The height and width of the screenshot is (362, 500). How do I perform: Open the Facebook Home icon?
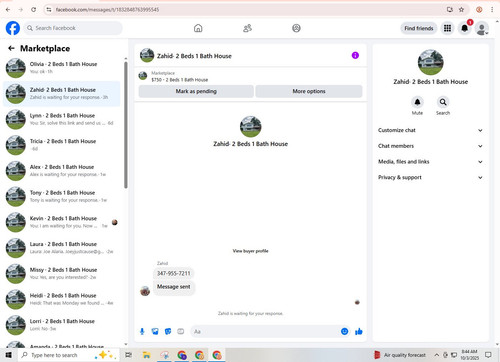[198, 28]
